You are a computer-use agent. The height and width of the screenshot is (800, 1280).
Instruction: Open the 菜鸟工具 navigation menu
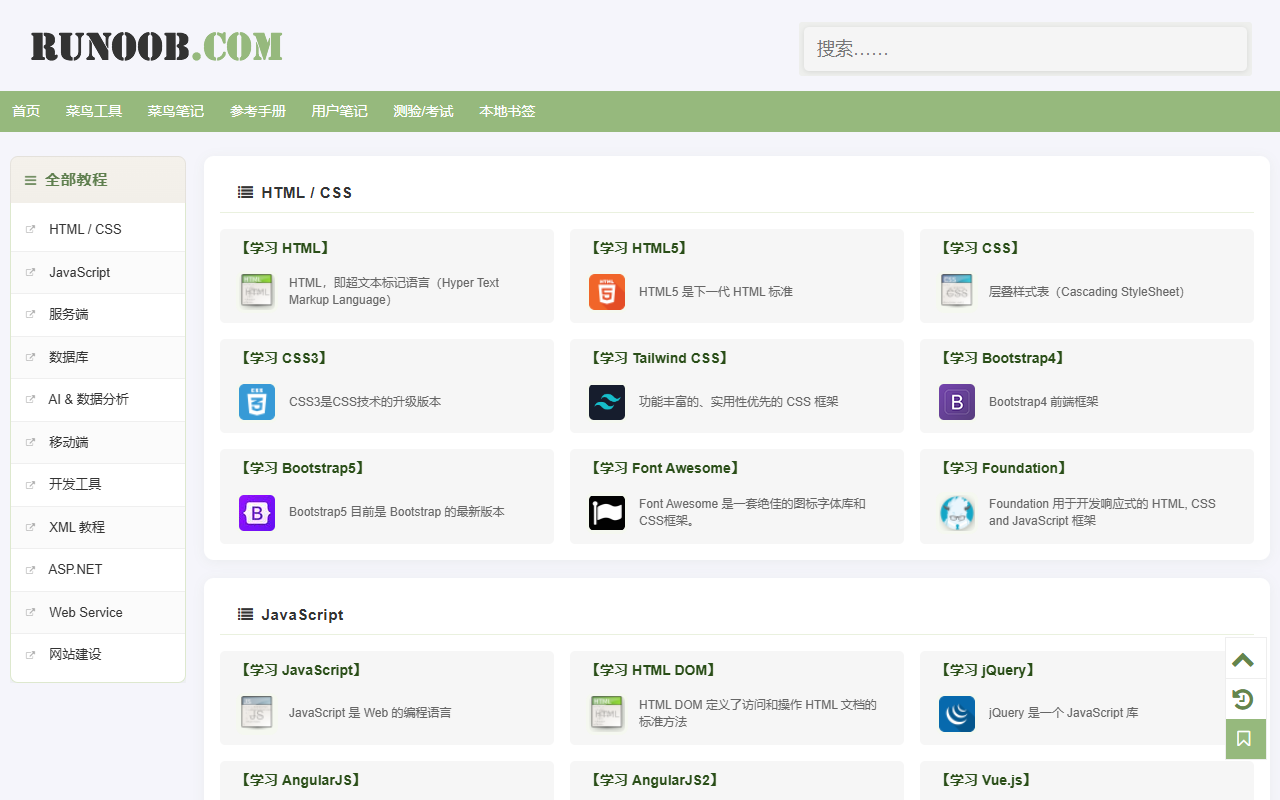94,111
